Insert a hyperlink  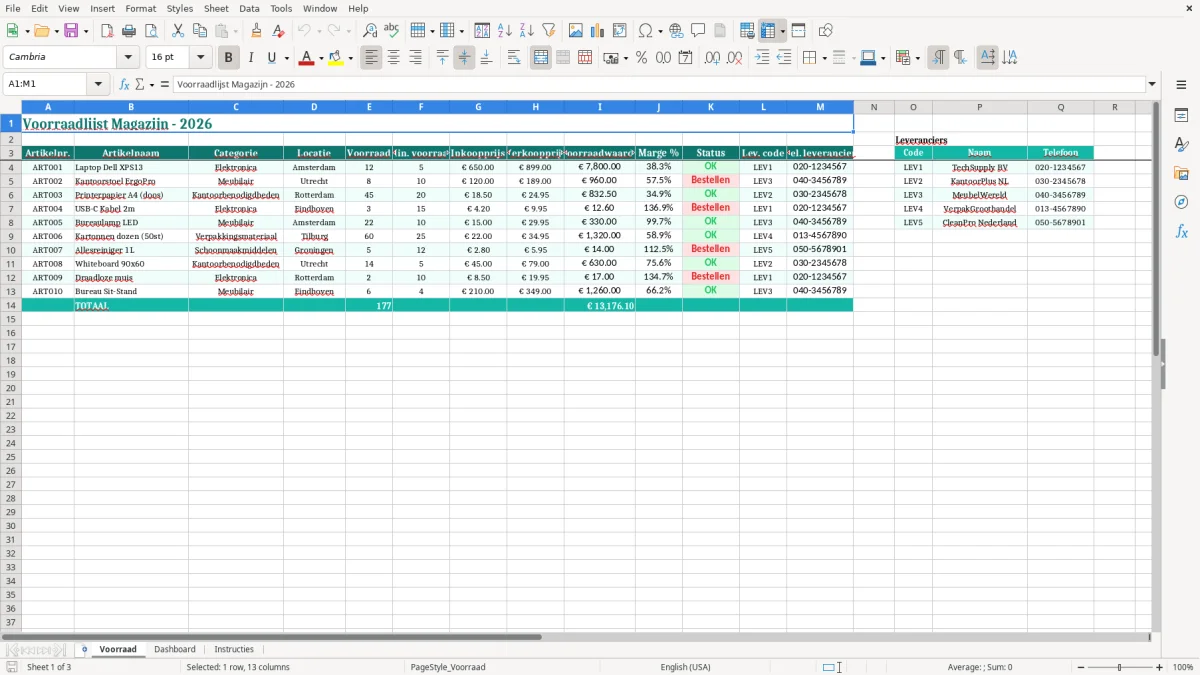point(676,31)
